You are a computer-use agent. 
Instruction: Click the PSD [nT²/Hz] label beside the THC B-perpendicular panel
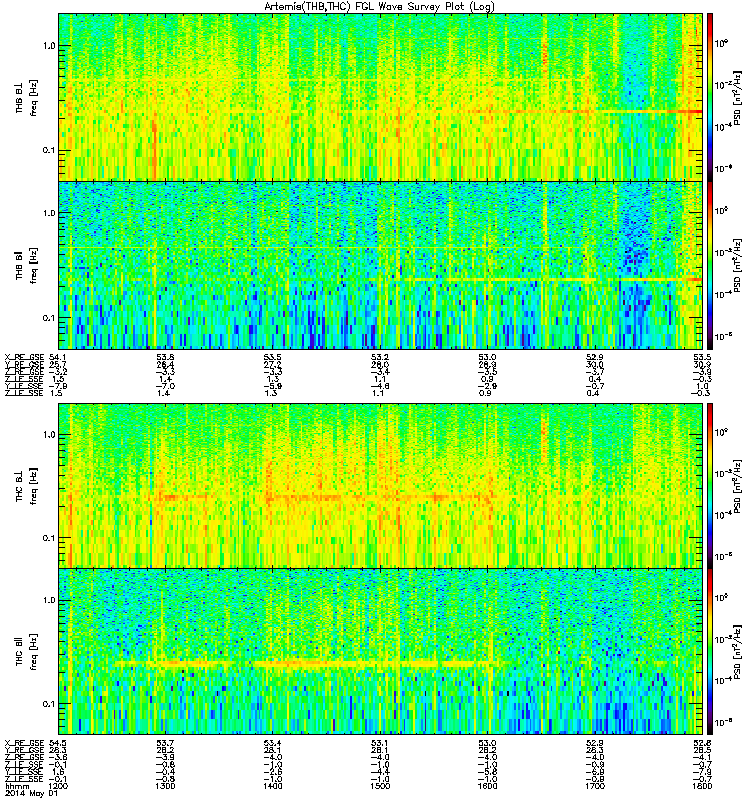pyautogui.click(x=737, y=485)
